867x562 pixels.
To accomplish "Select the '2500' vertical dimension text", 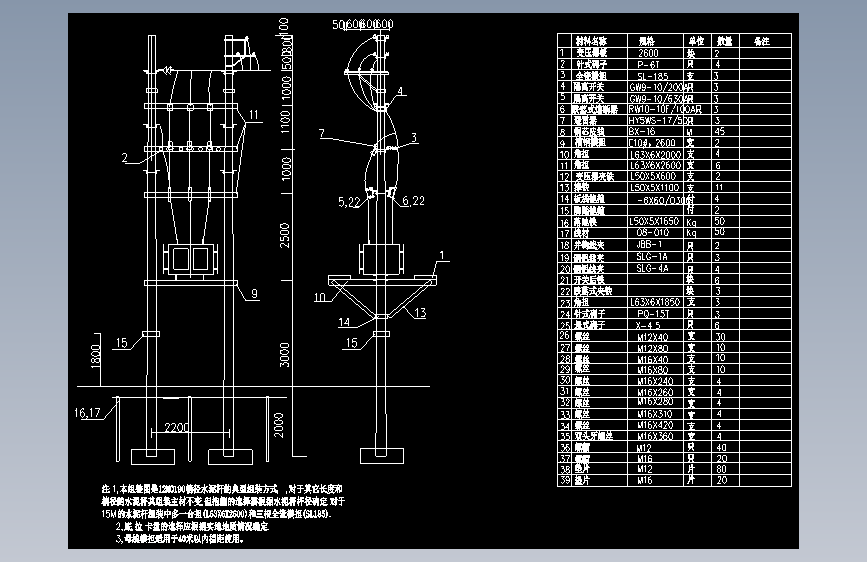I will [x=284, y=235].
